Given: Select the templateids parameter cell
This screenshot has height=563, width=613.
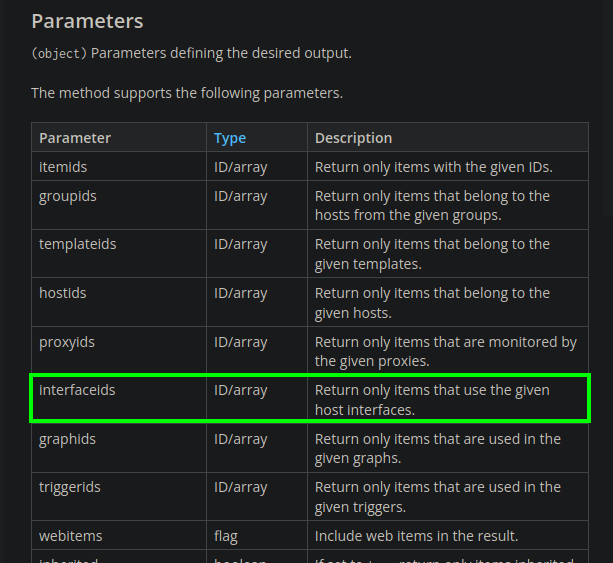Looking at the screenshot, I should click(x=78, y=244).
